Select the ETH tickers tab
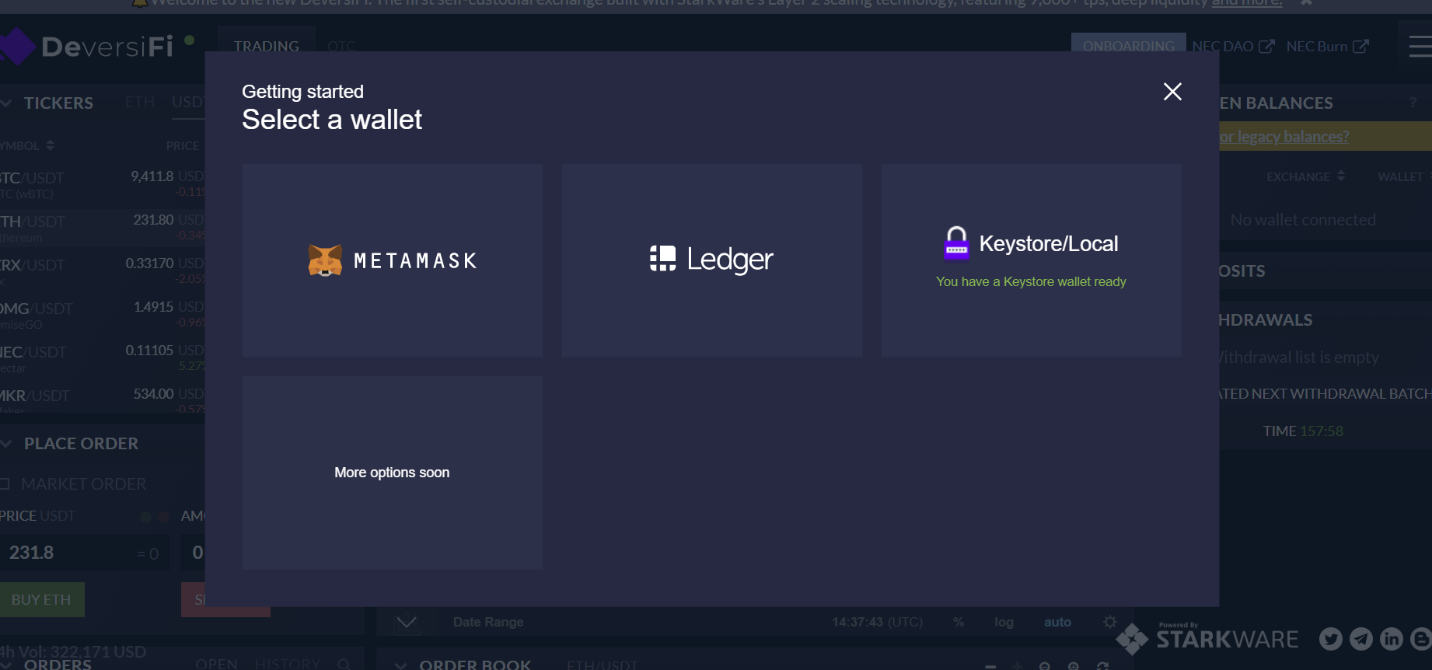1432x670 pixels. tap(140, 102)
